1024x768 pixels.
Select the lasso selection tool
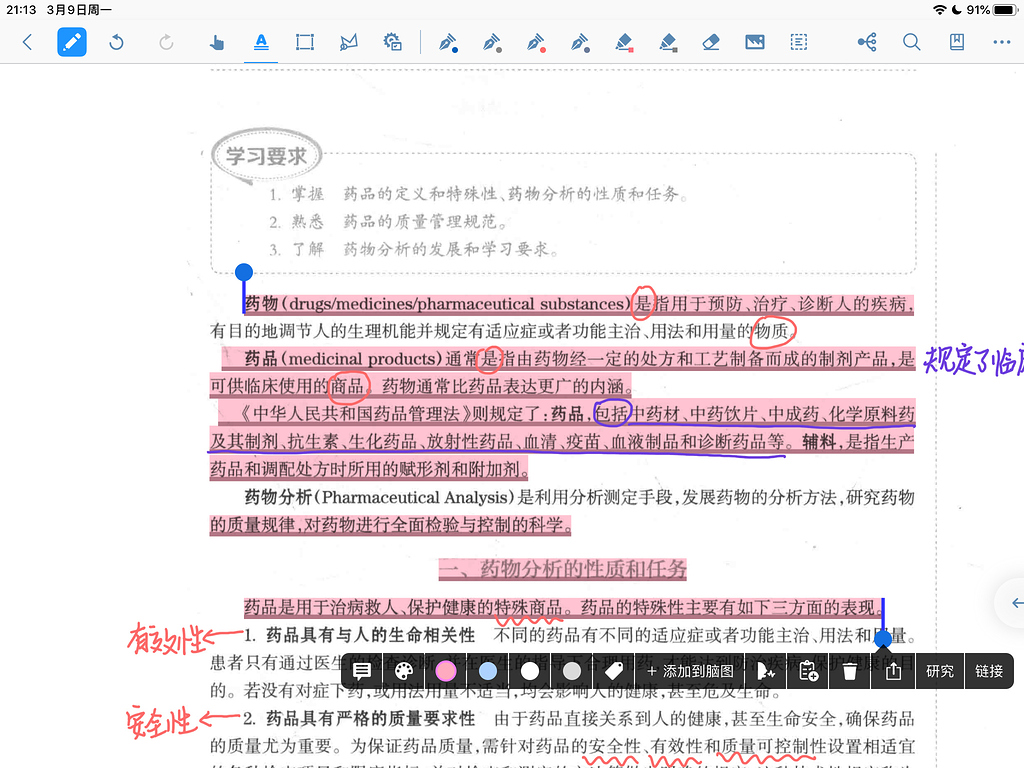347,42
